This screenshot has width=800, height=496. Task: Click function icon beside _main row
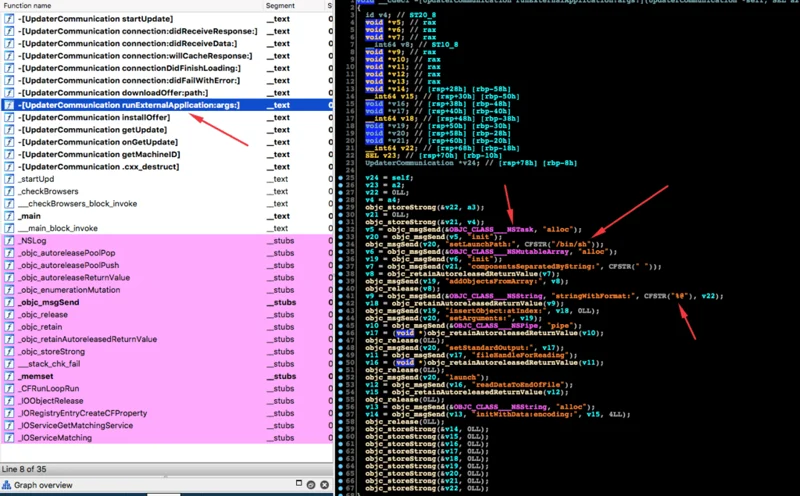pyautogui.click(x=9, y=216)
